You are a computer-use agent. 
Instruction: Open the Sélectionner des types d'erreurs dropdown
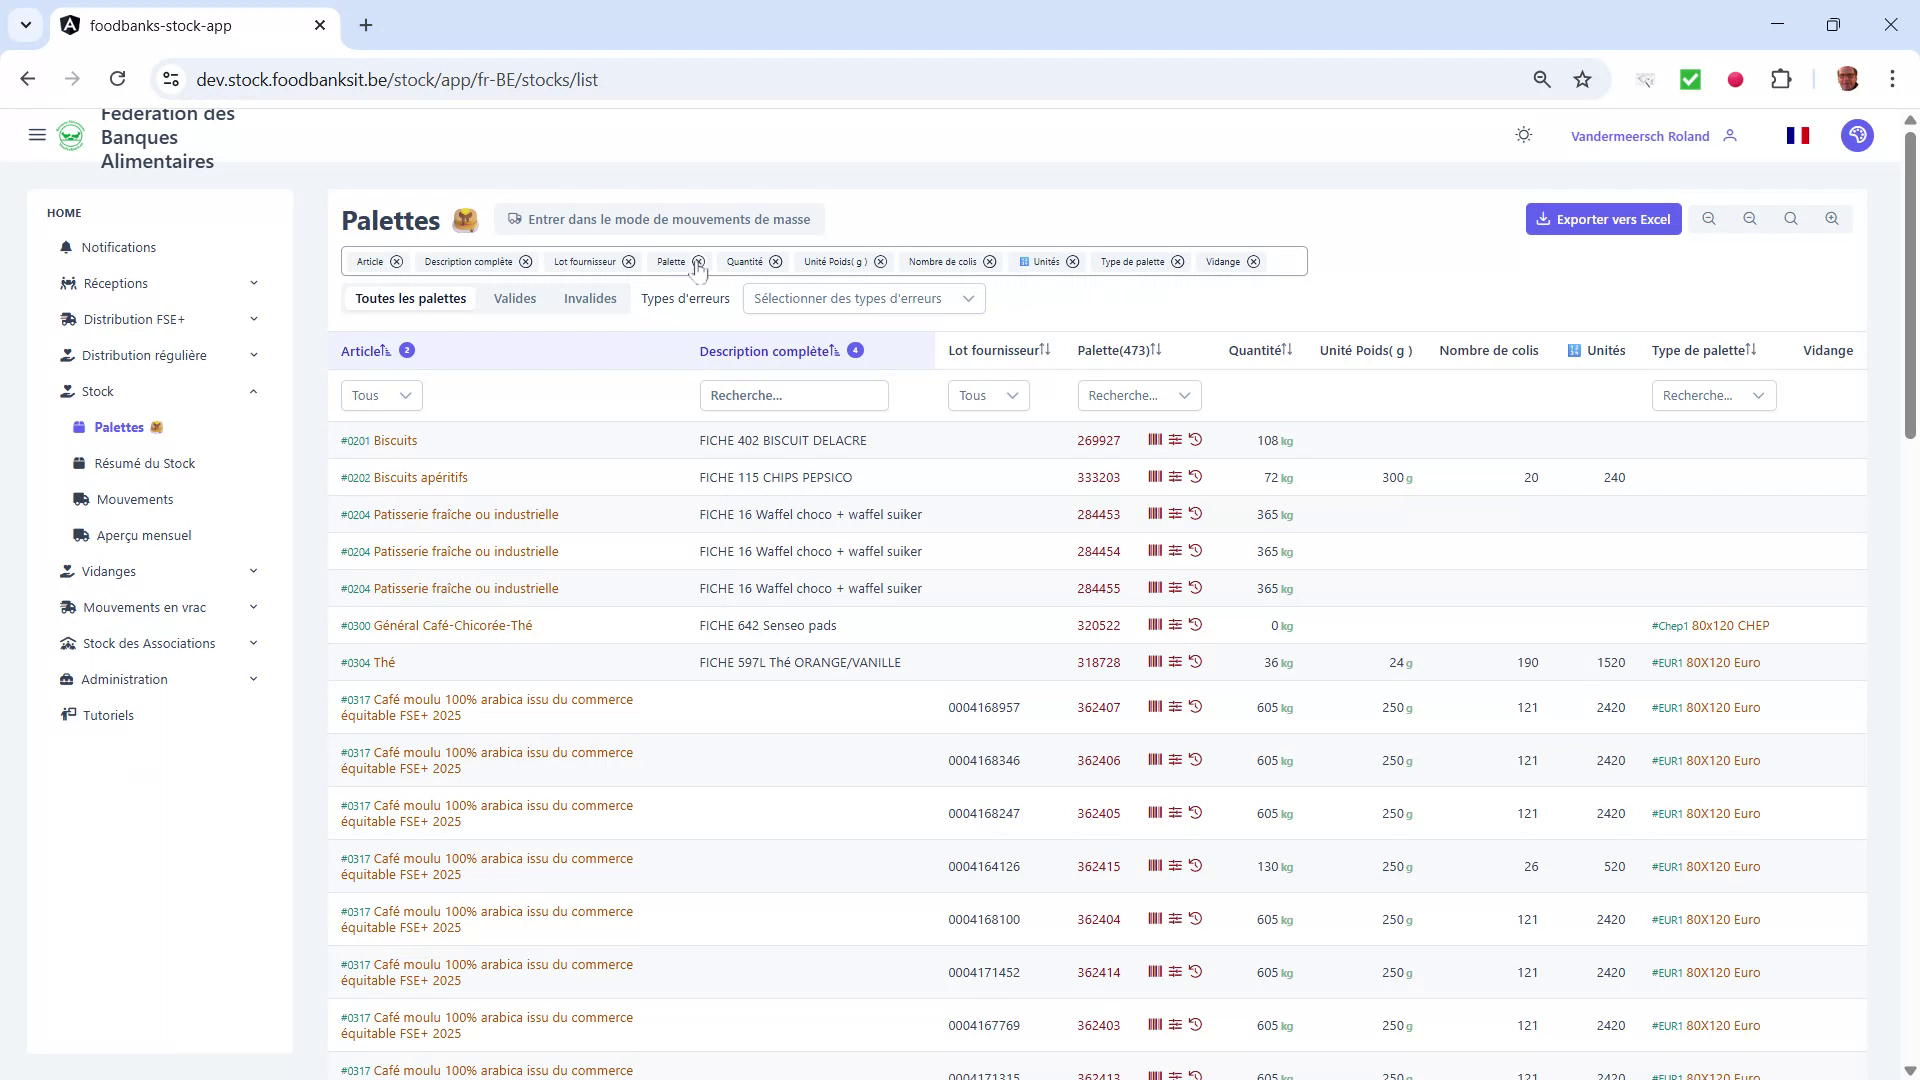(x=863, y=298)
